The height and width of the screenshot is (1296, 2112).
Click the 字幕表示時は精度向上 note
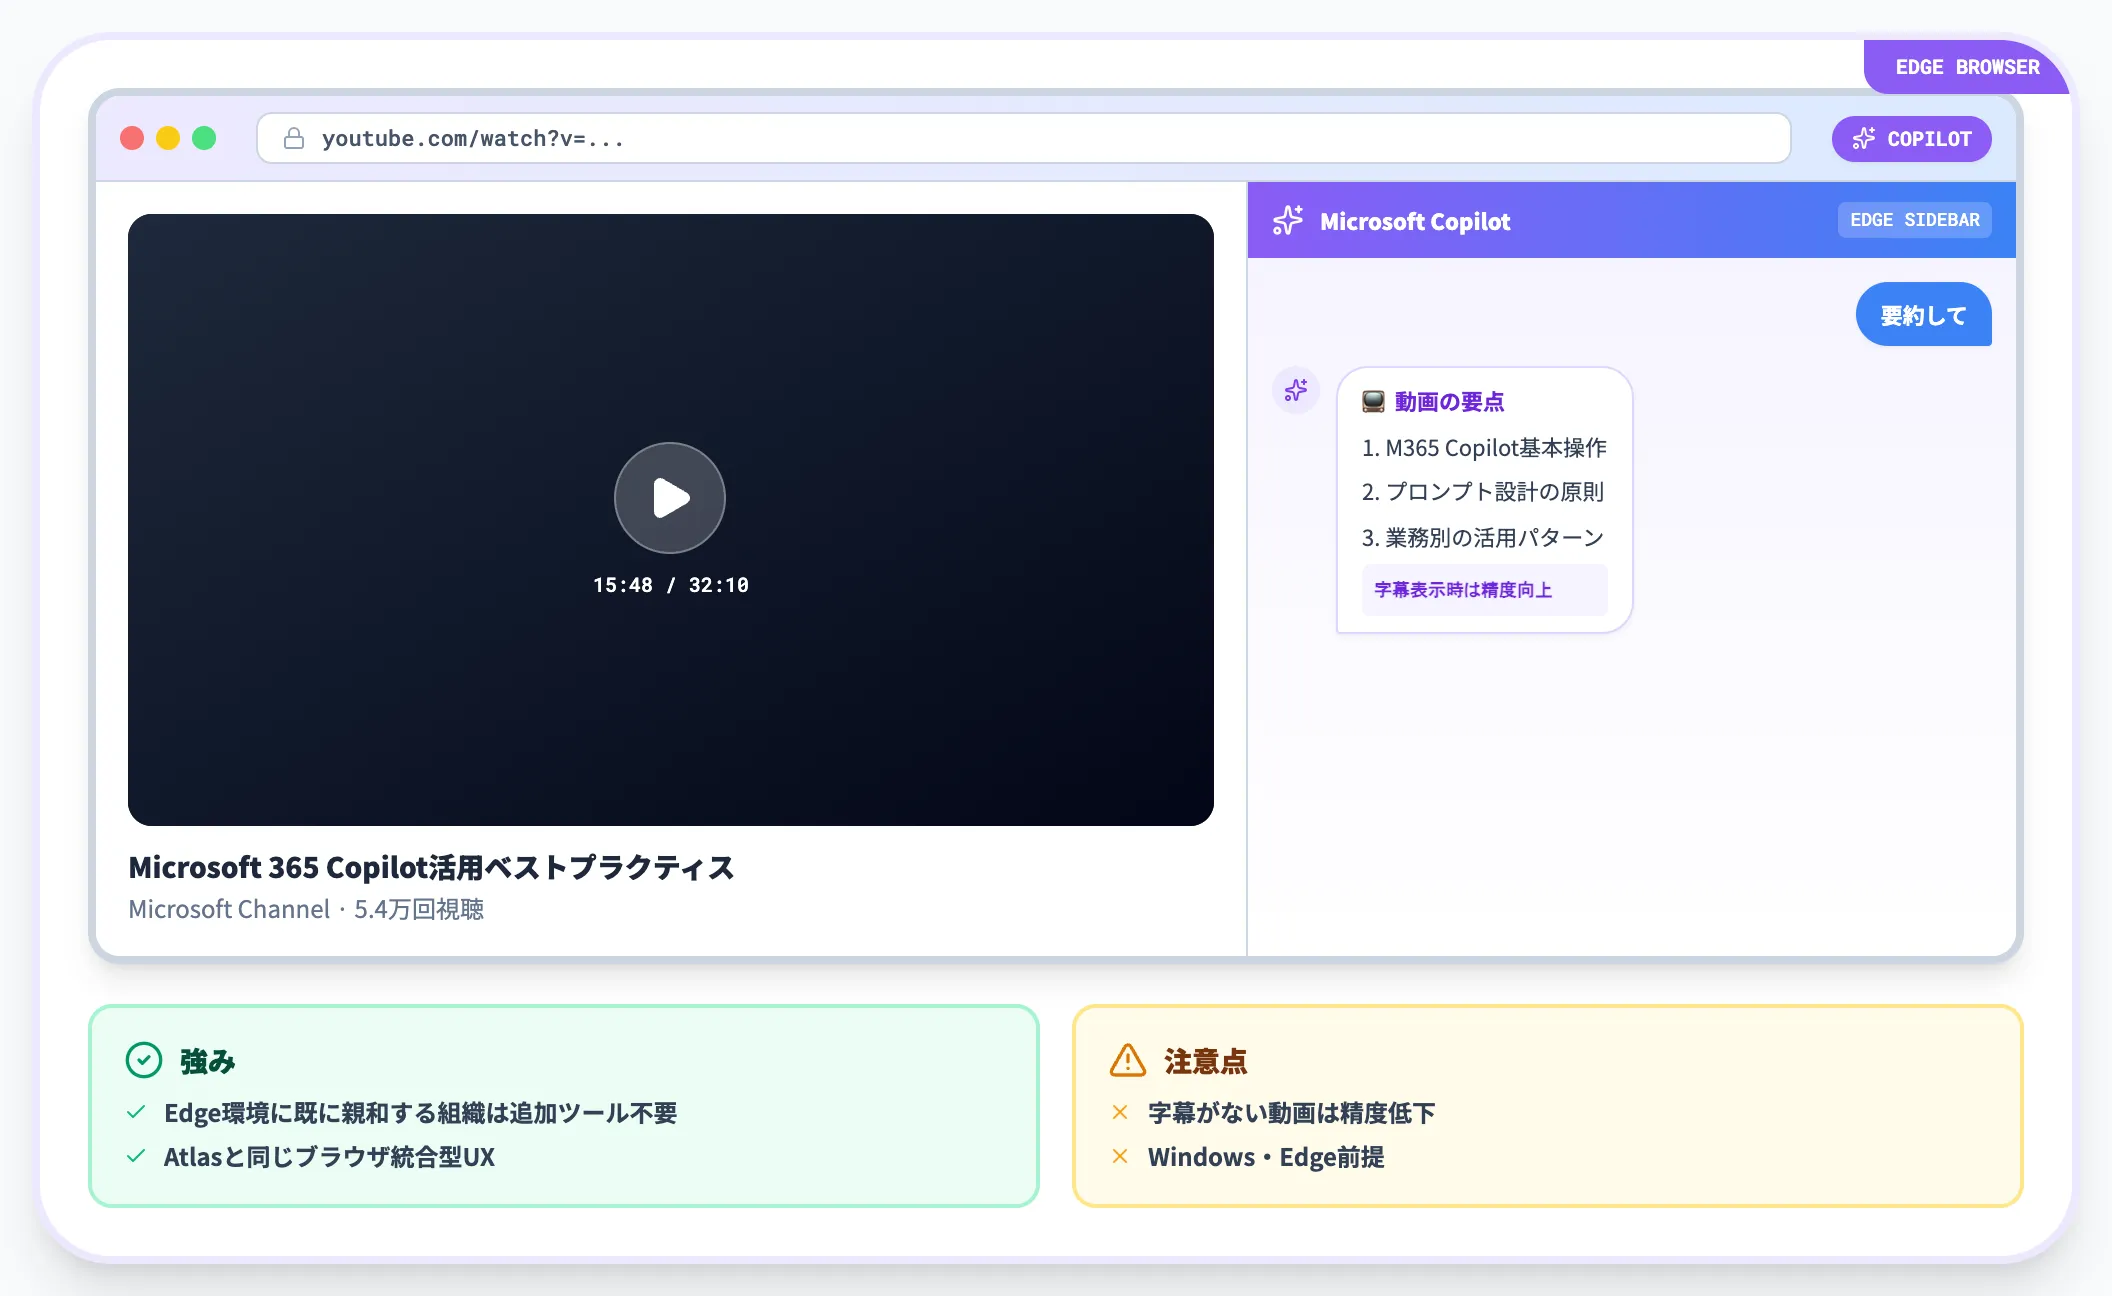1484,590
